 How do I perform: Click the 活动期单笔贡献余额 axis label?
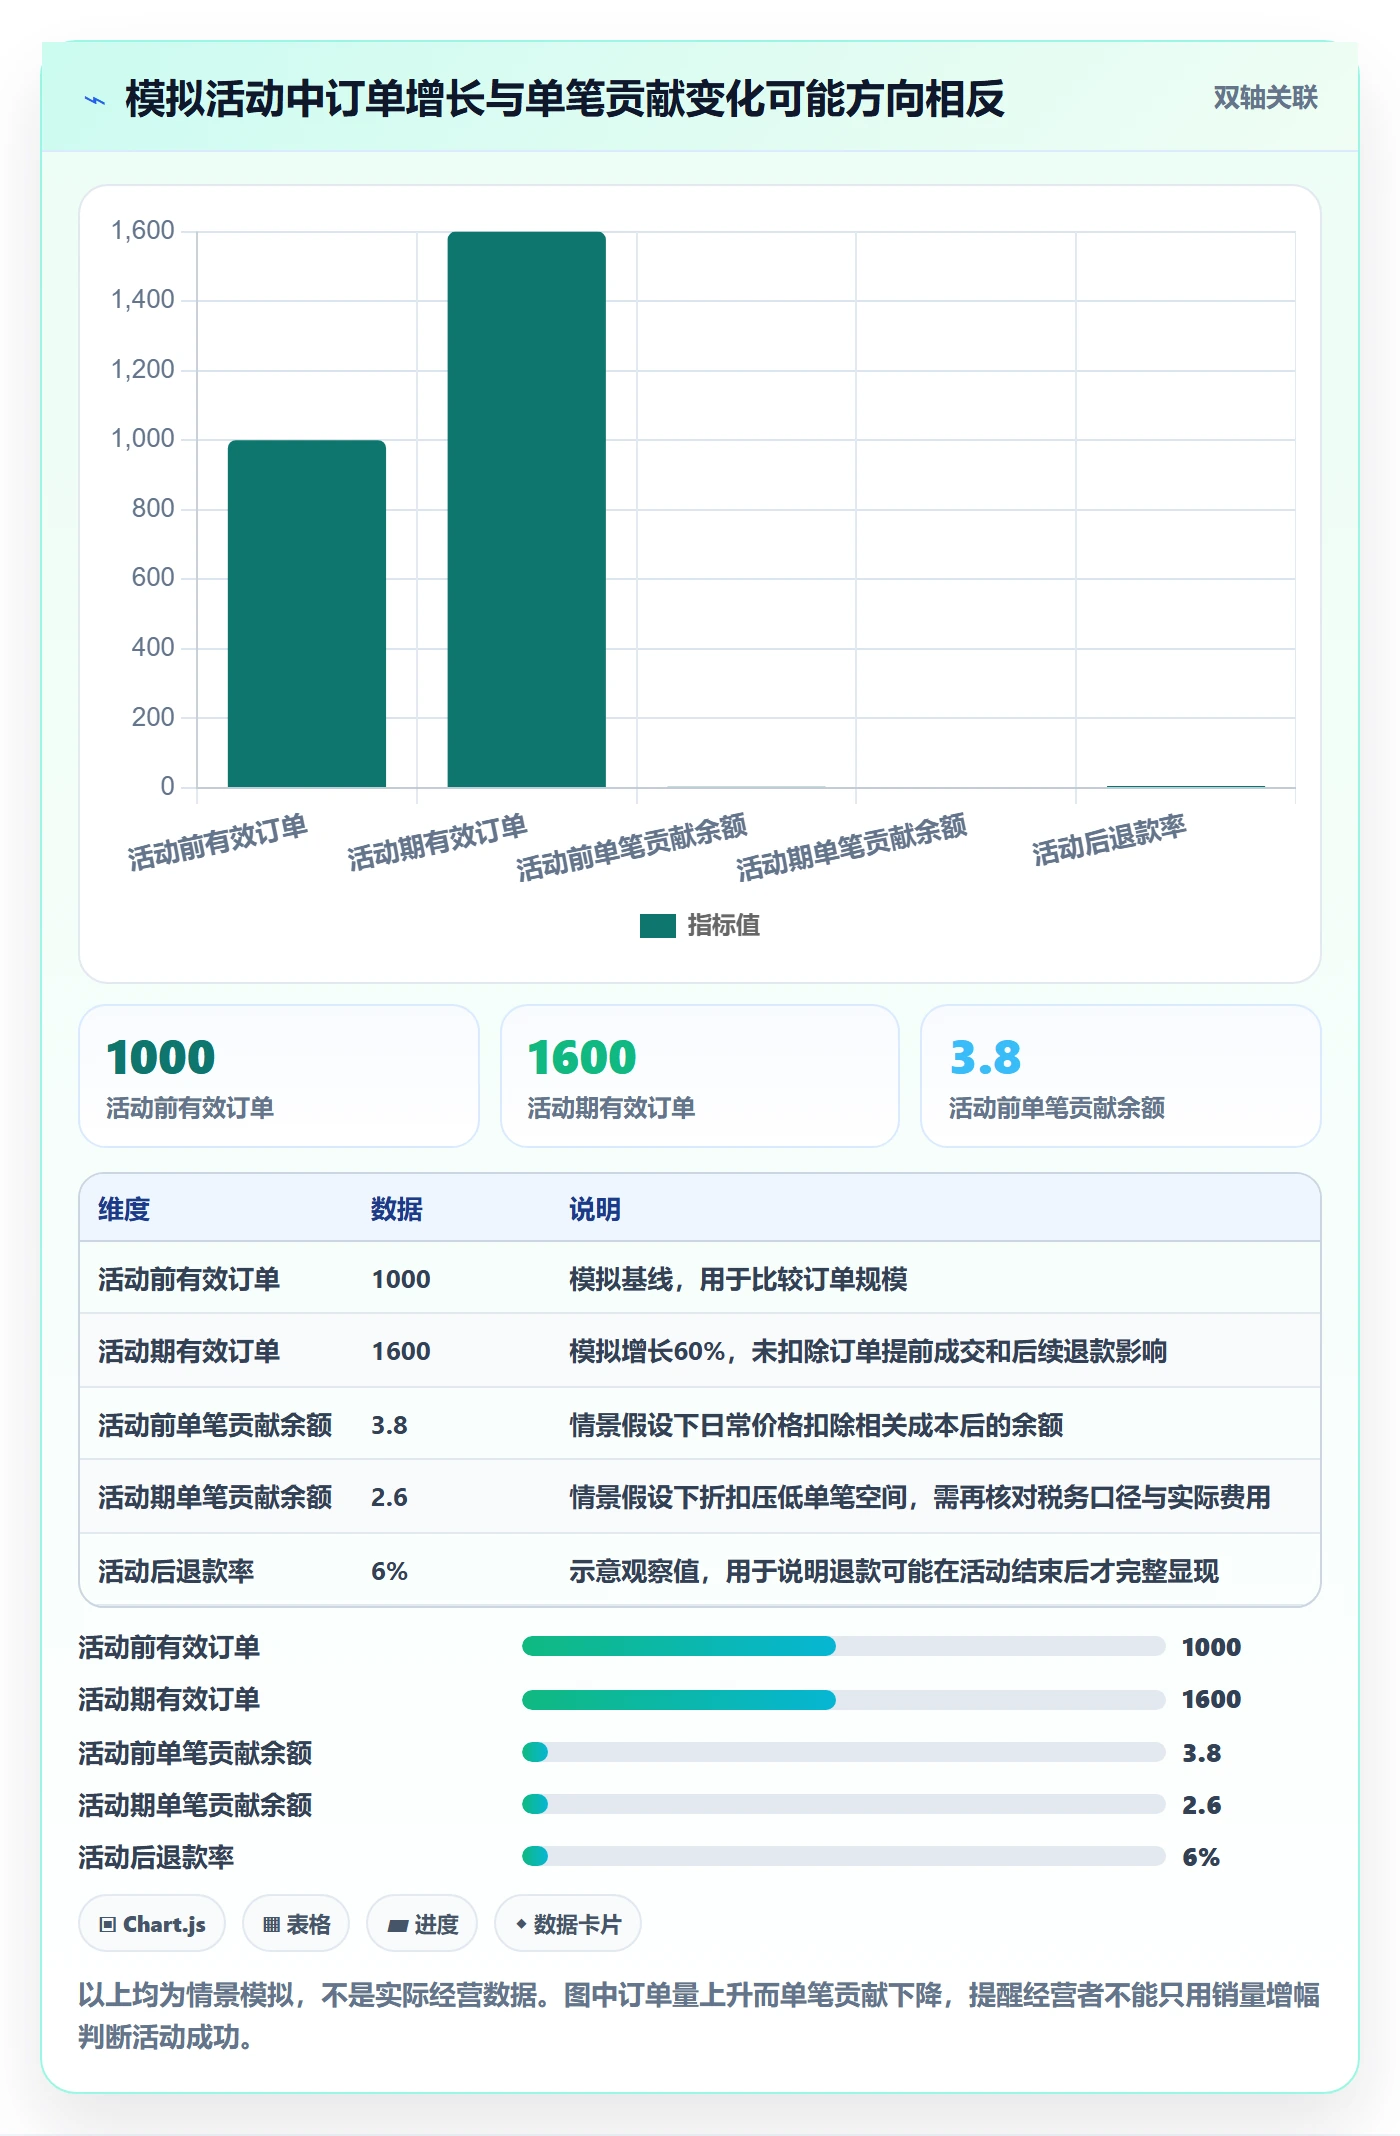coord(852,847)
